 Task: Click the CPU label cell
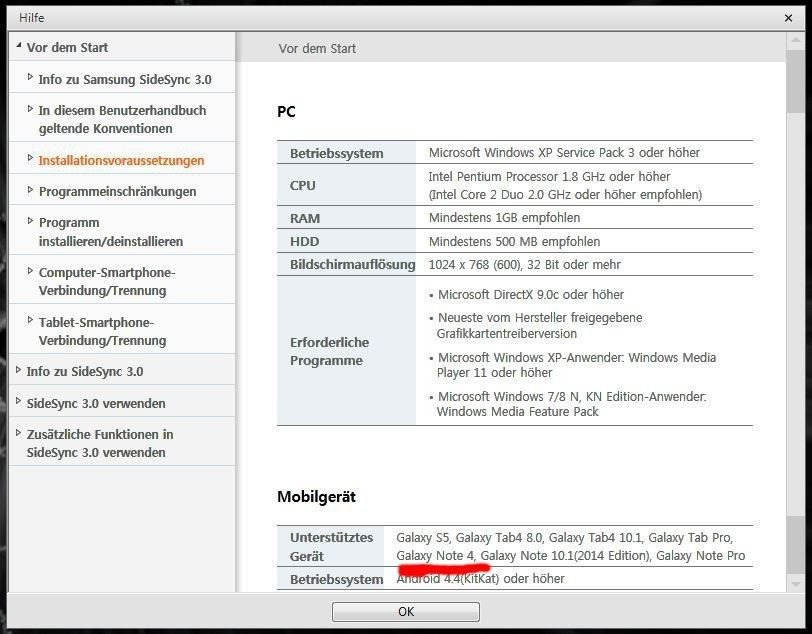pyautogui.click(x=346, y=185)
